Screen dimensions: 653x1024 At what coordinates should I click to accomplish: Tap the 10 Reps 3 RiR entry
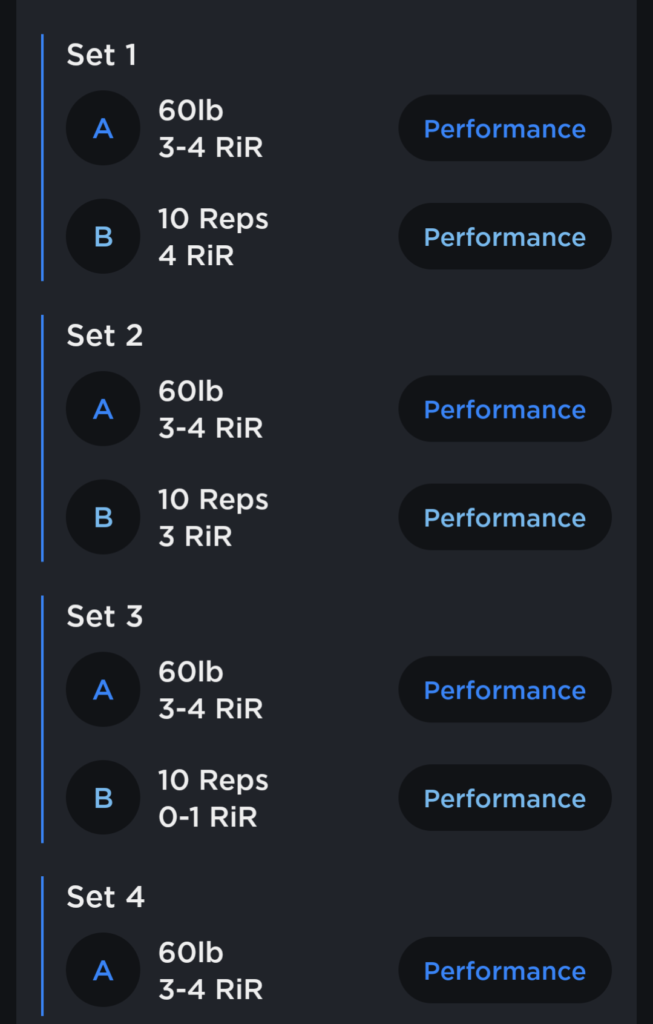213,518
